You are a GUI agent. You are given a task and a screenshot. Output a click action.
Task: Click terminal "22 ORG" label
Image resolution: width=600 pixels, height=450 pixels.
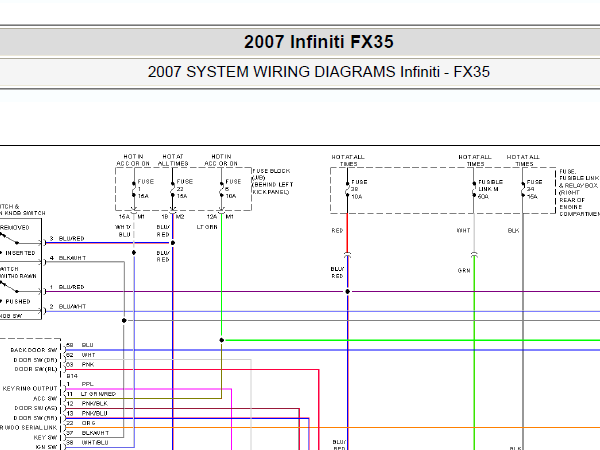[81, 423]
